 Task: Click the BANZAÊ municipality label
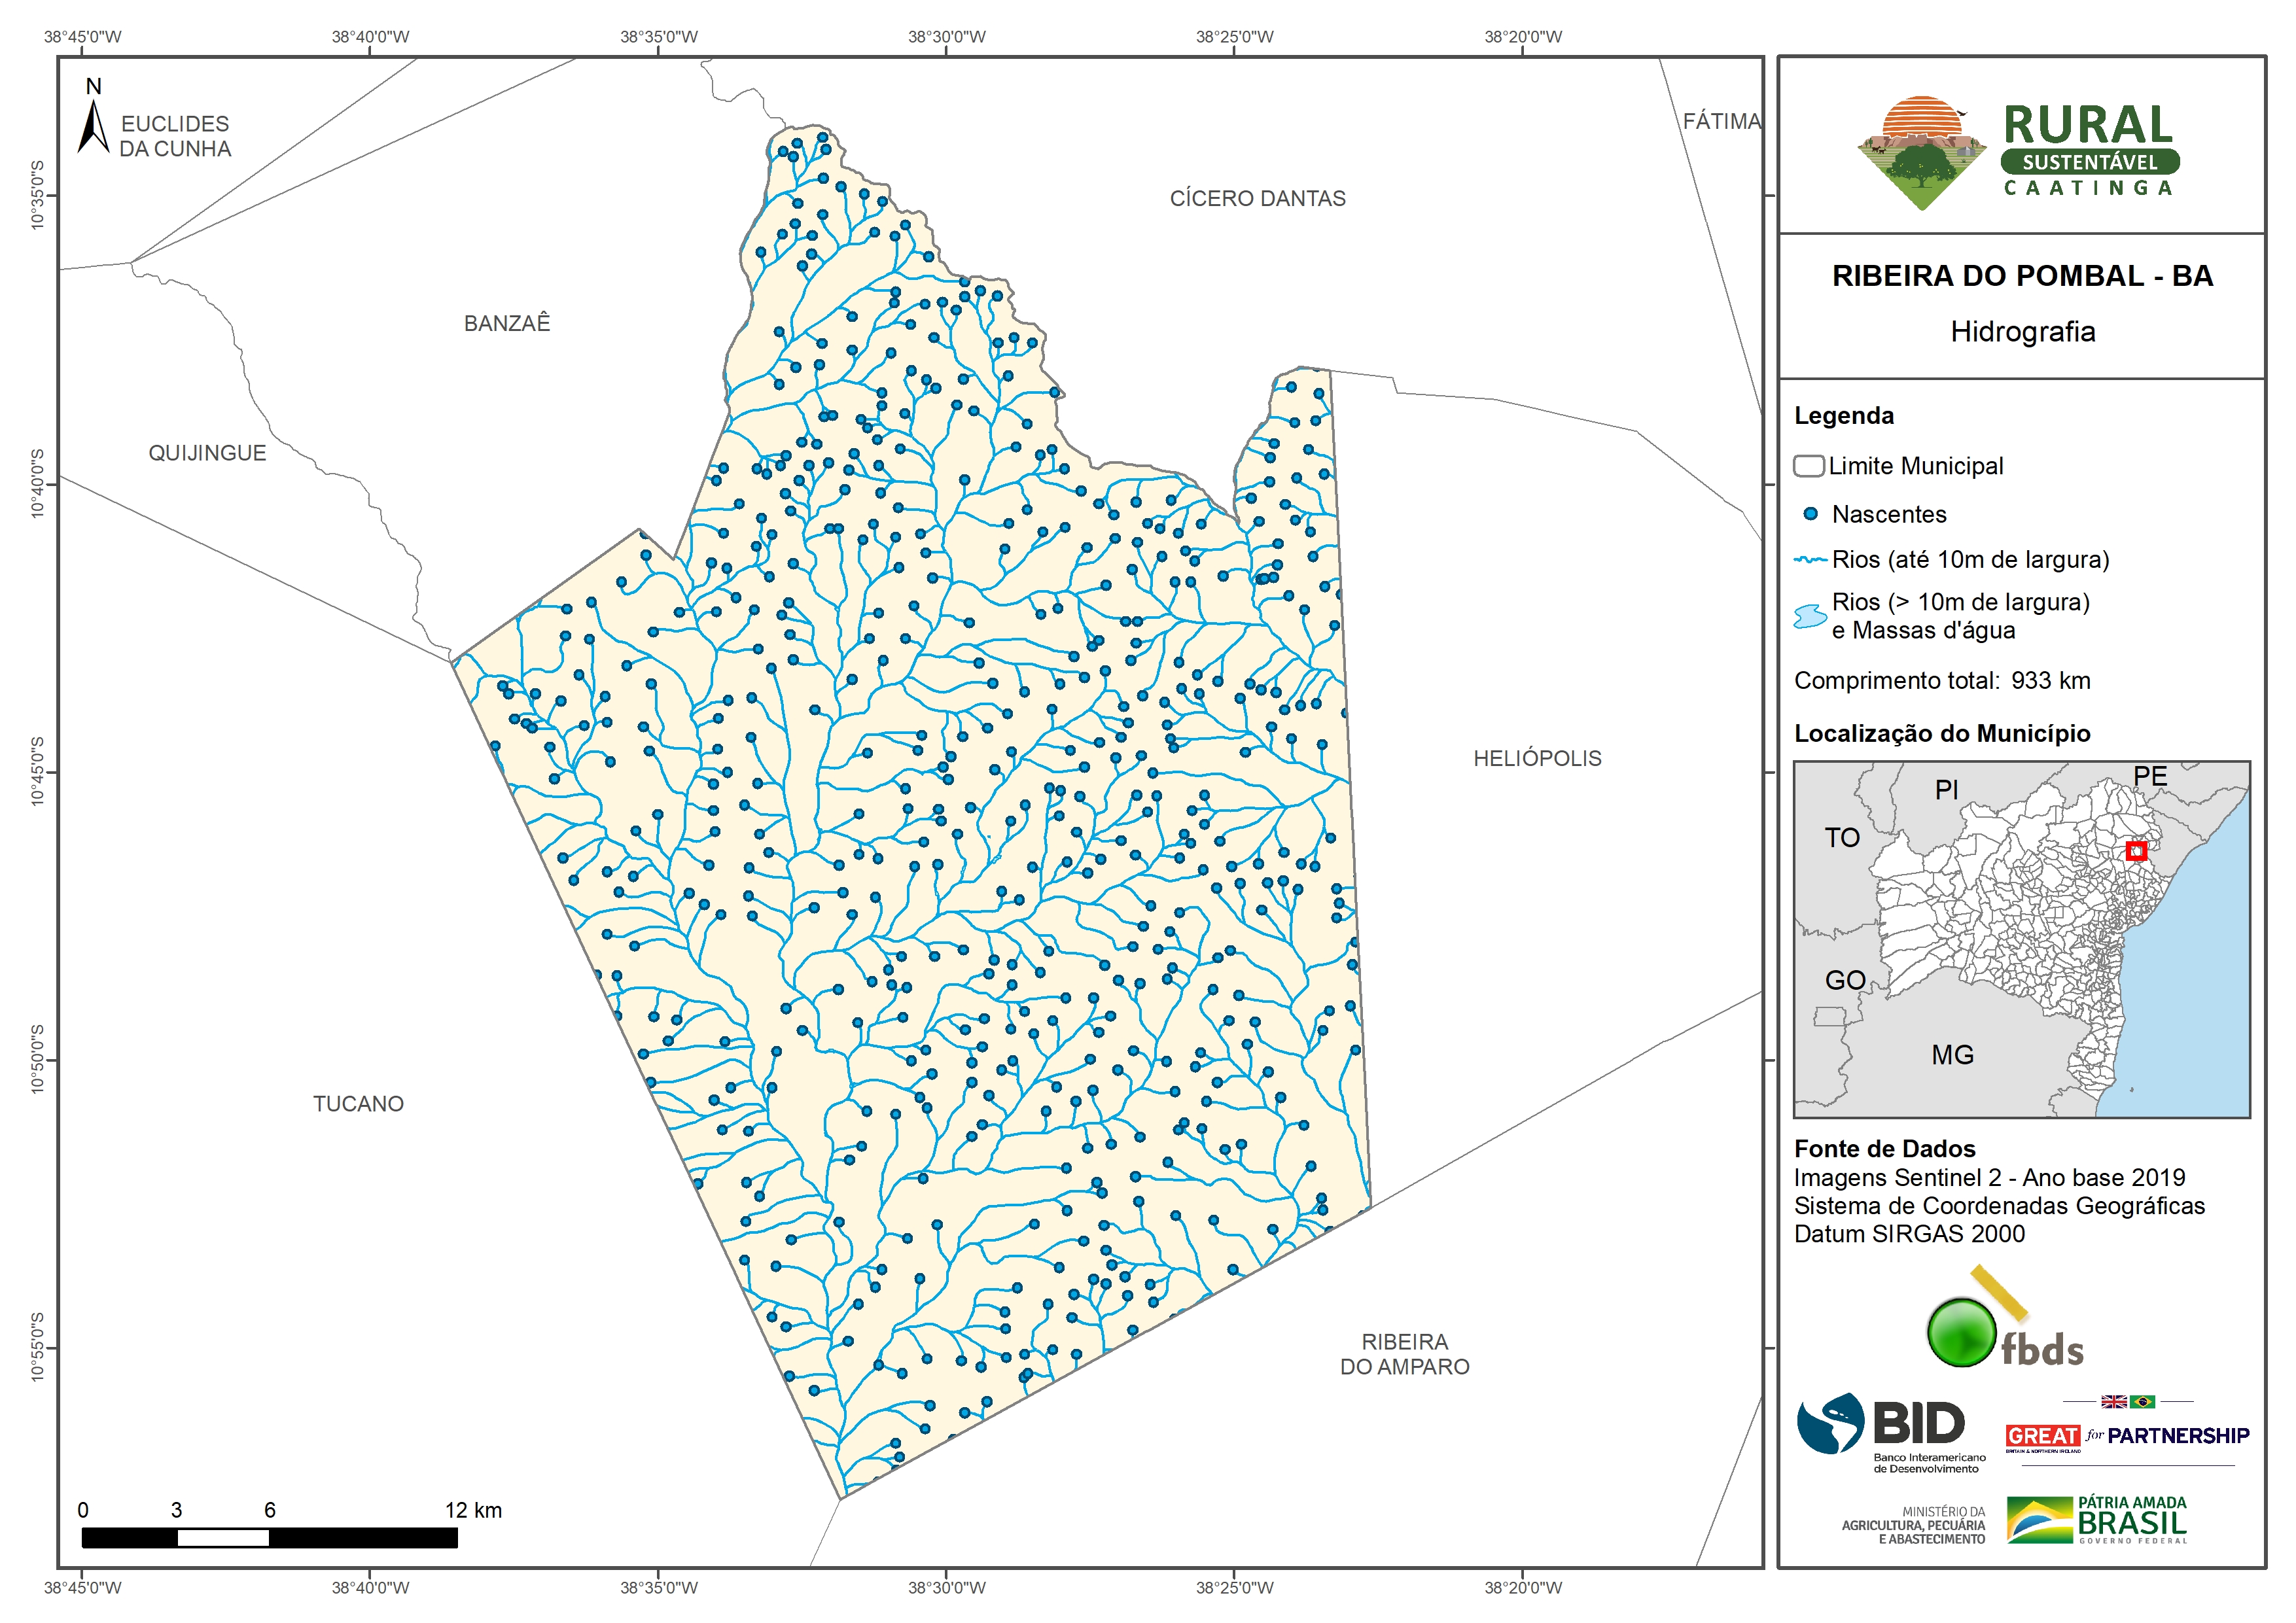coord(507,323)
